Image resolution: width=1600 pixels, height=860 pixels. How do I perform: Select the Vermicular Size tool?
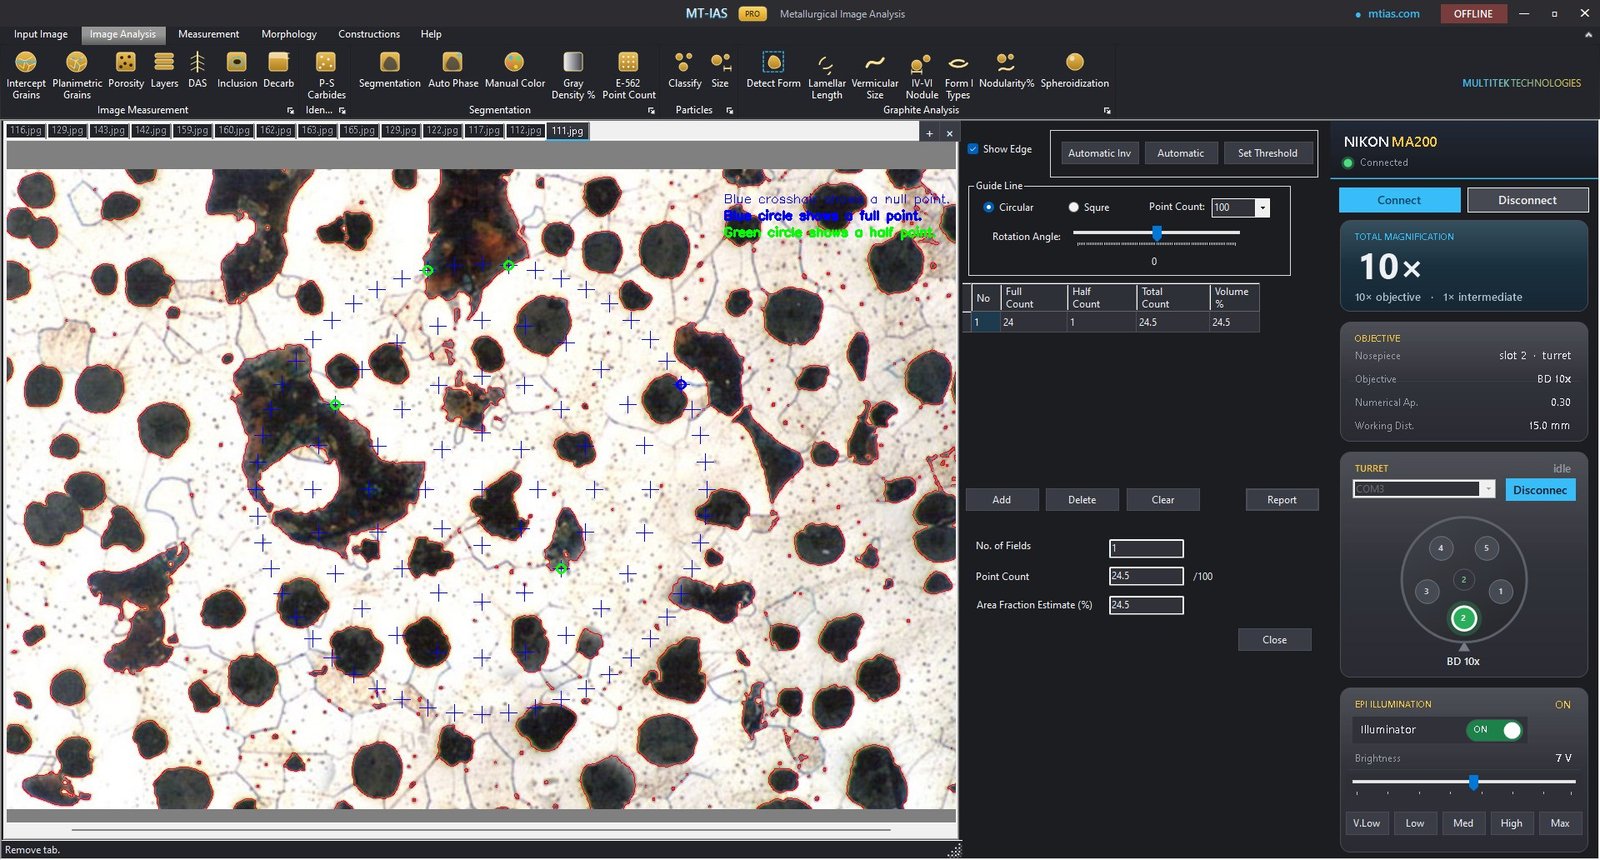[875, 76]
